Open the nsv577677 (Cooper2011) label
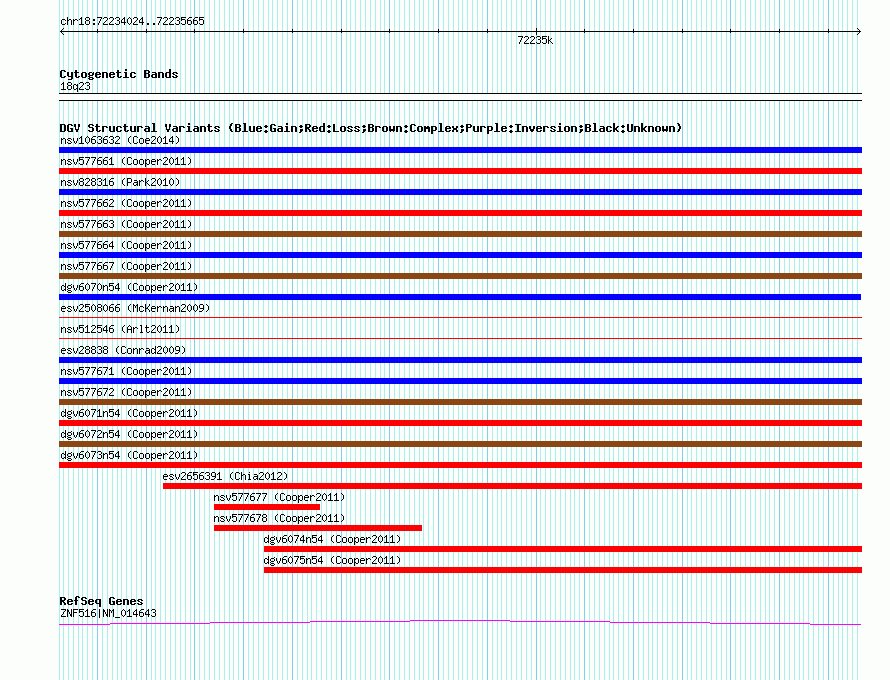 click(x=279, y=497)
